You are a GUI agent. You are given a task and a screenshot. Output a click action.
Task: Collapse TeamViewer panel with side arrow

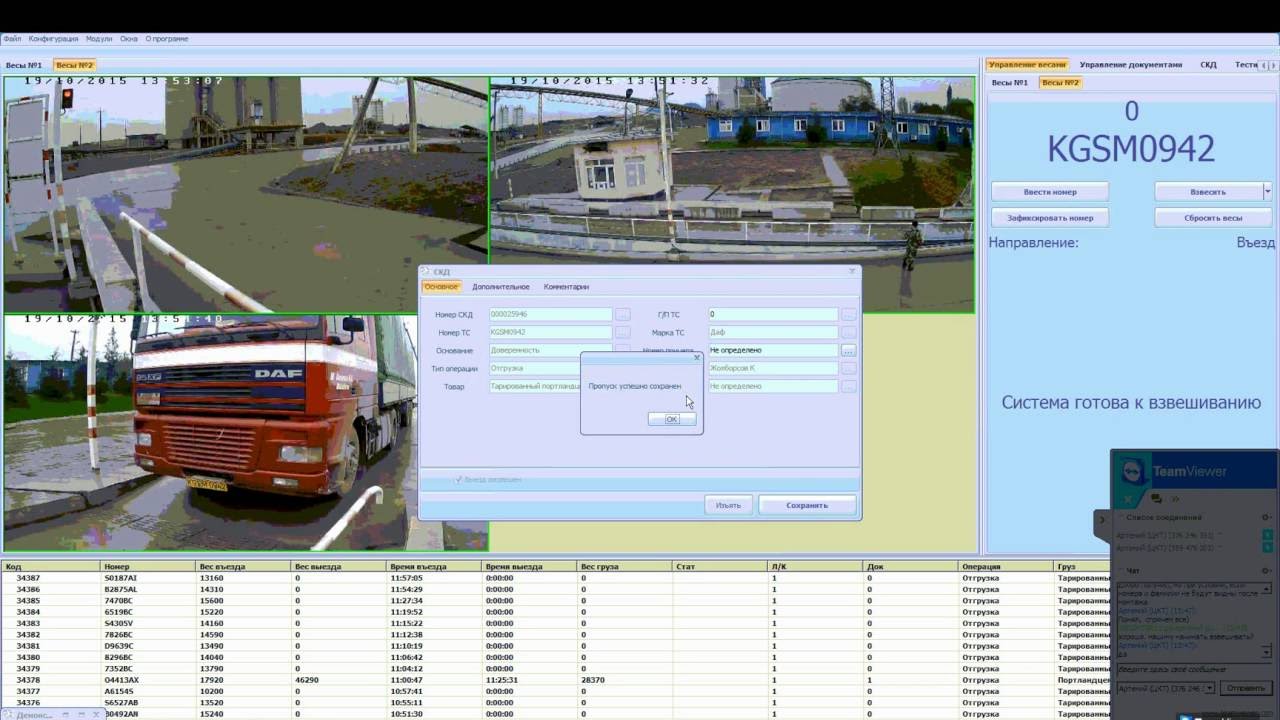pyautogui.click(x=1102, y=520)
